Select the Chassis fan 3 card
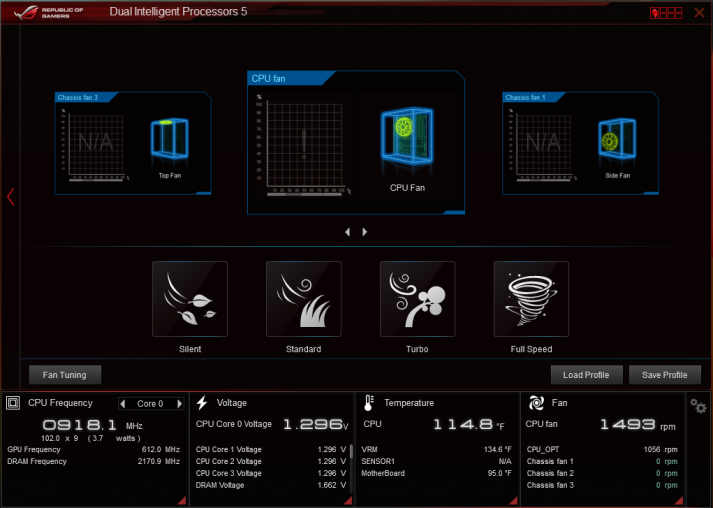This screenshot has height=508, width=713. click(x=133, y=143)
